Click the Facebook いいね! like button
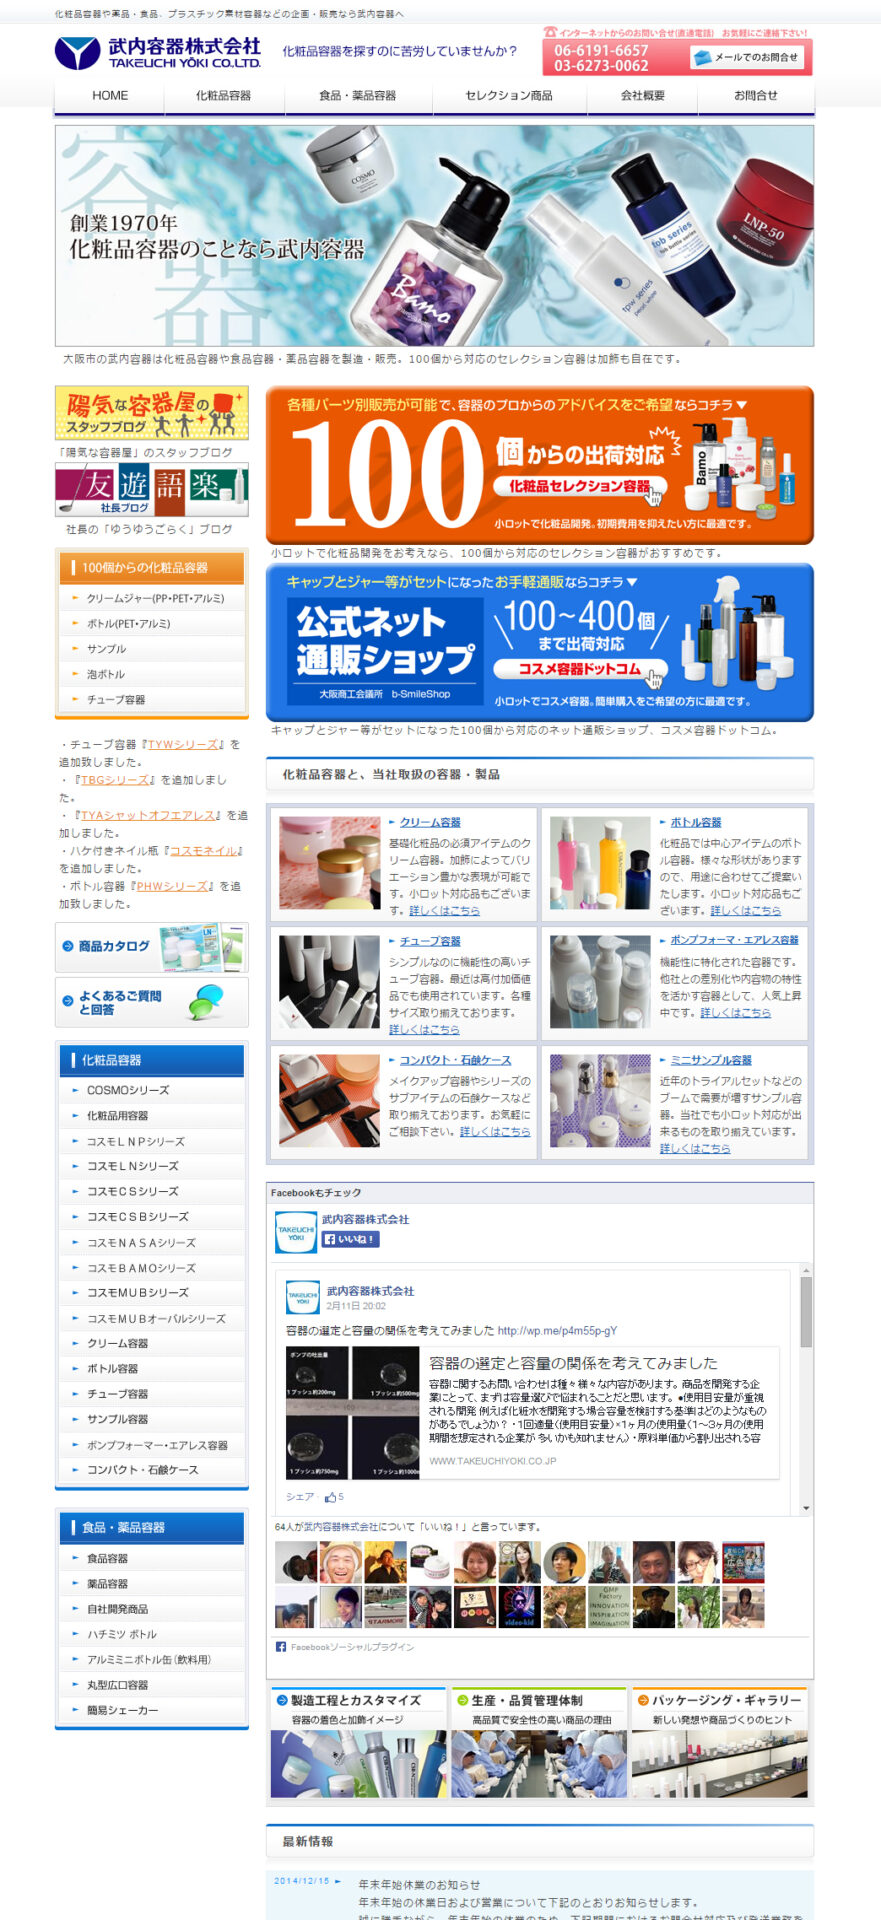Image resolution: width=881 pixels, height=1920 pixels. point(350,1239)
